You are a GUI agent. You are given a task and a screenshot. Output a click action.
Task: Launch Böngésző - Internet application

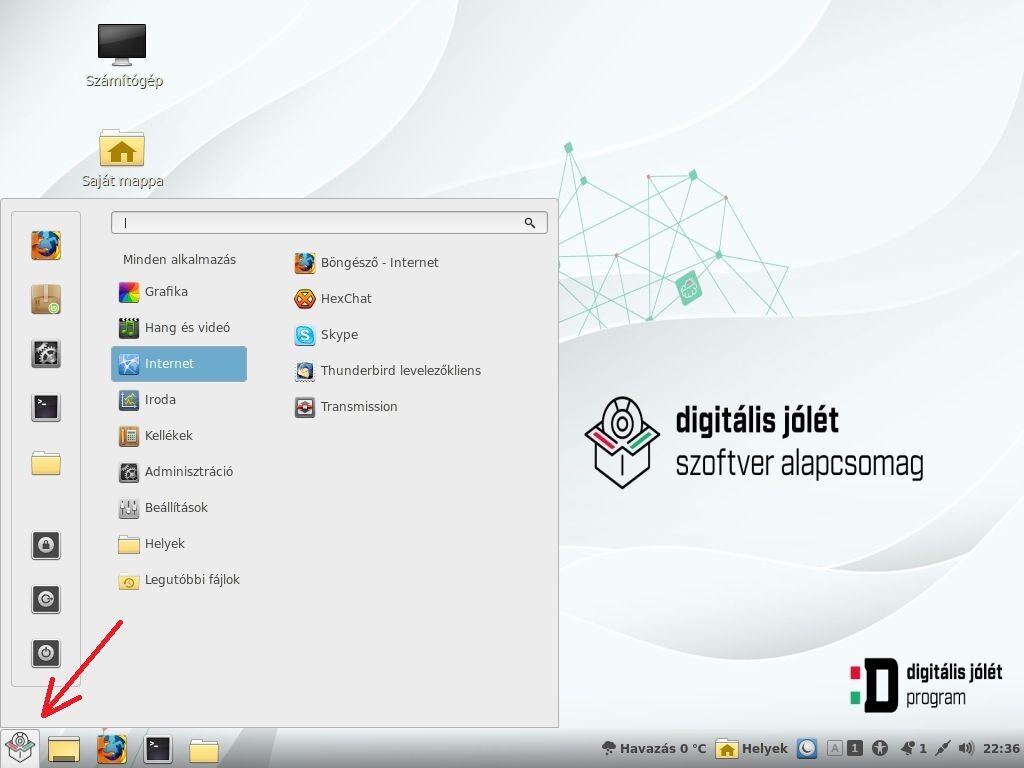point(366,263)
